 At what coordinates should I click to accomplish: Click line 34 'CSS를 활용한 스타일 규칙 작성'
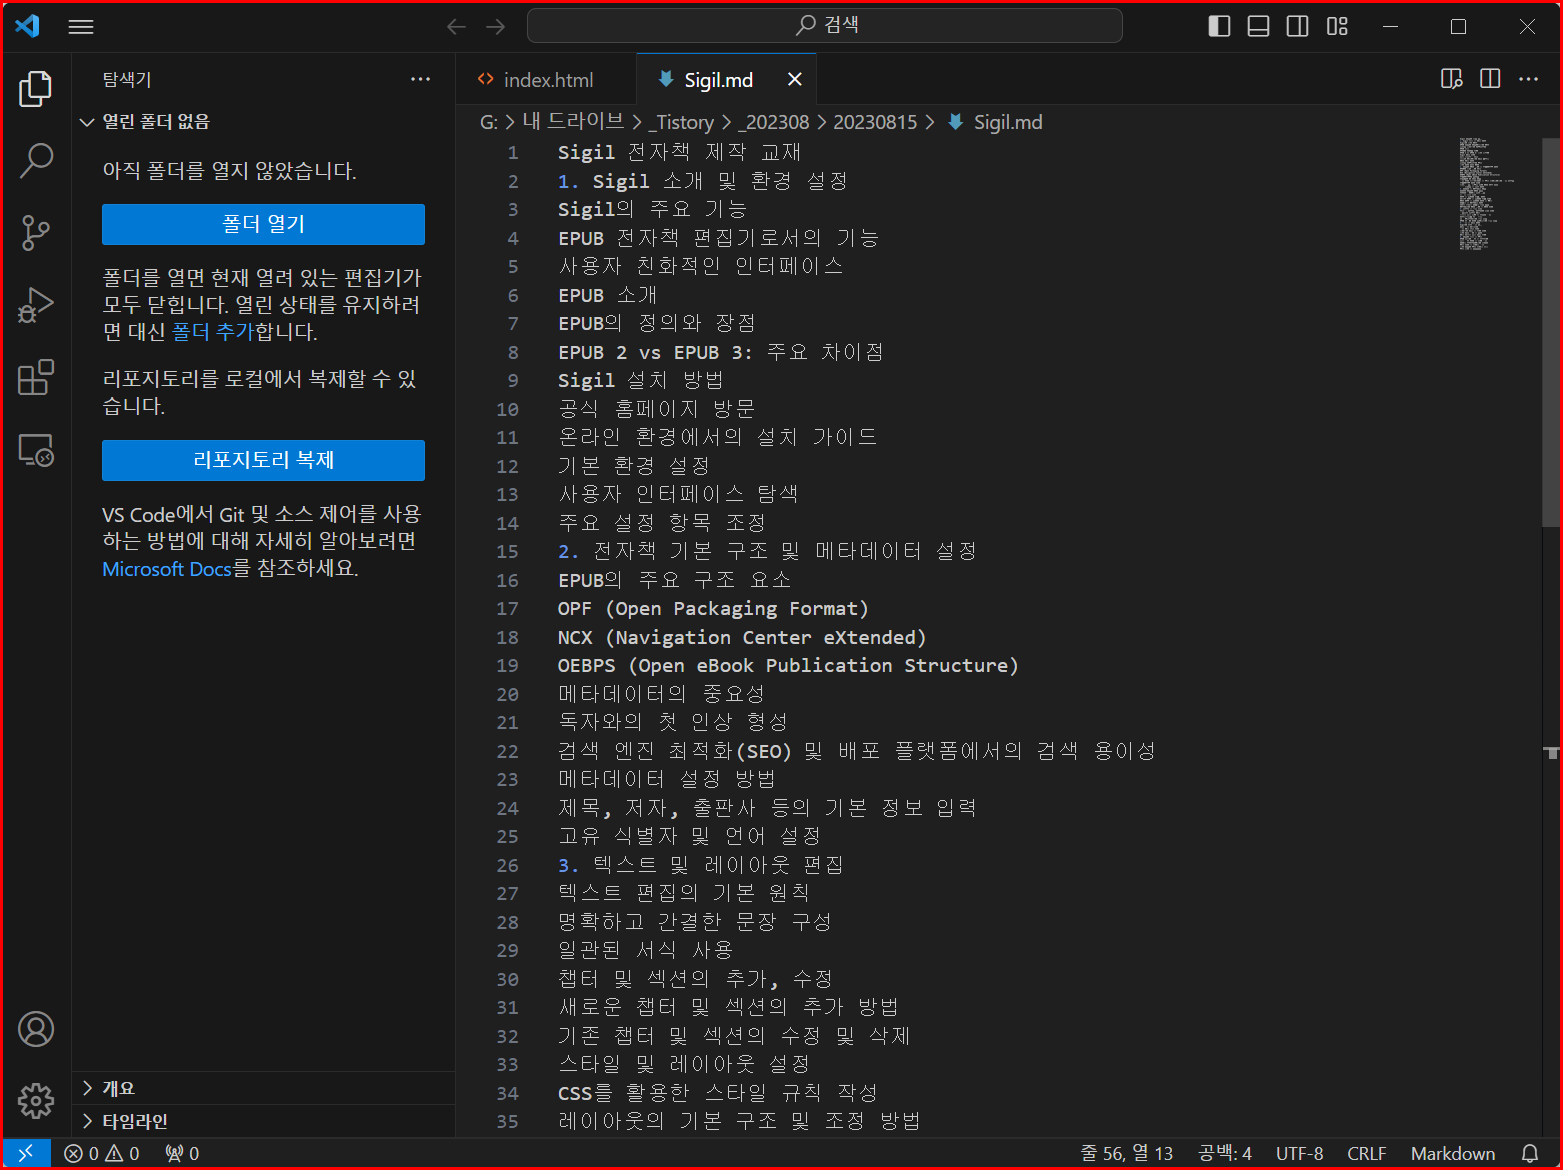(x=718, y=1093)
